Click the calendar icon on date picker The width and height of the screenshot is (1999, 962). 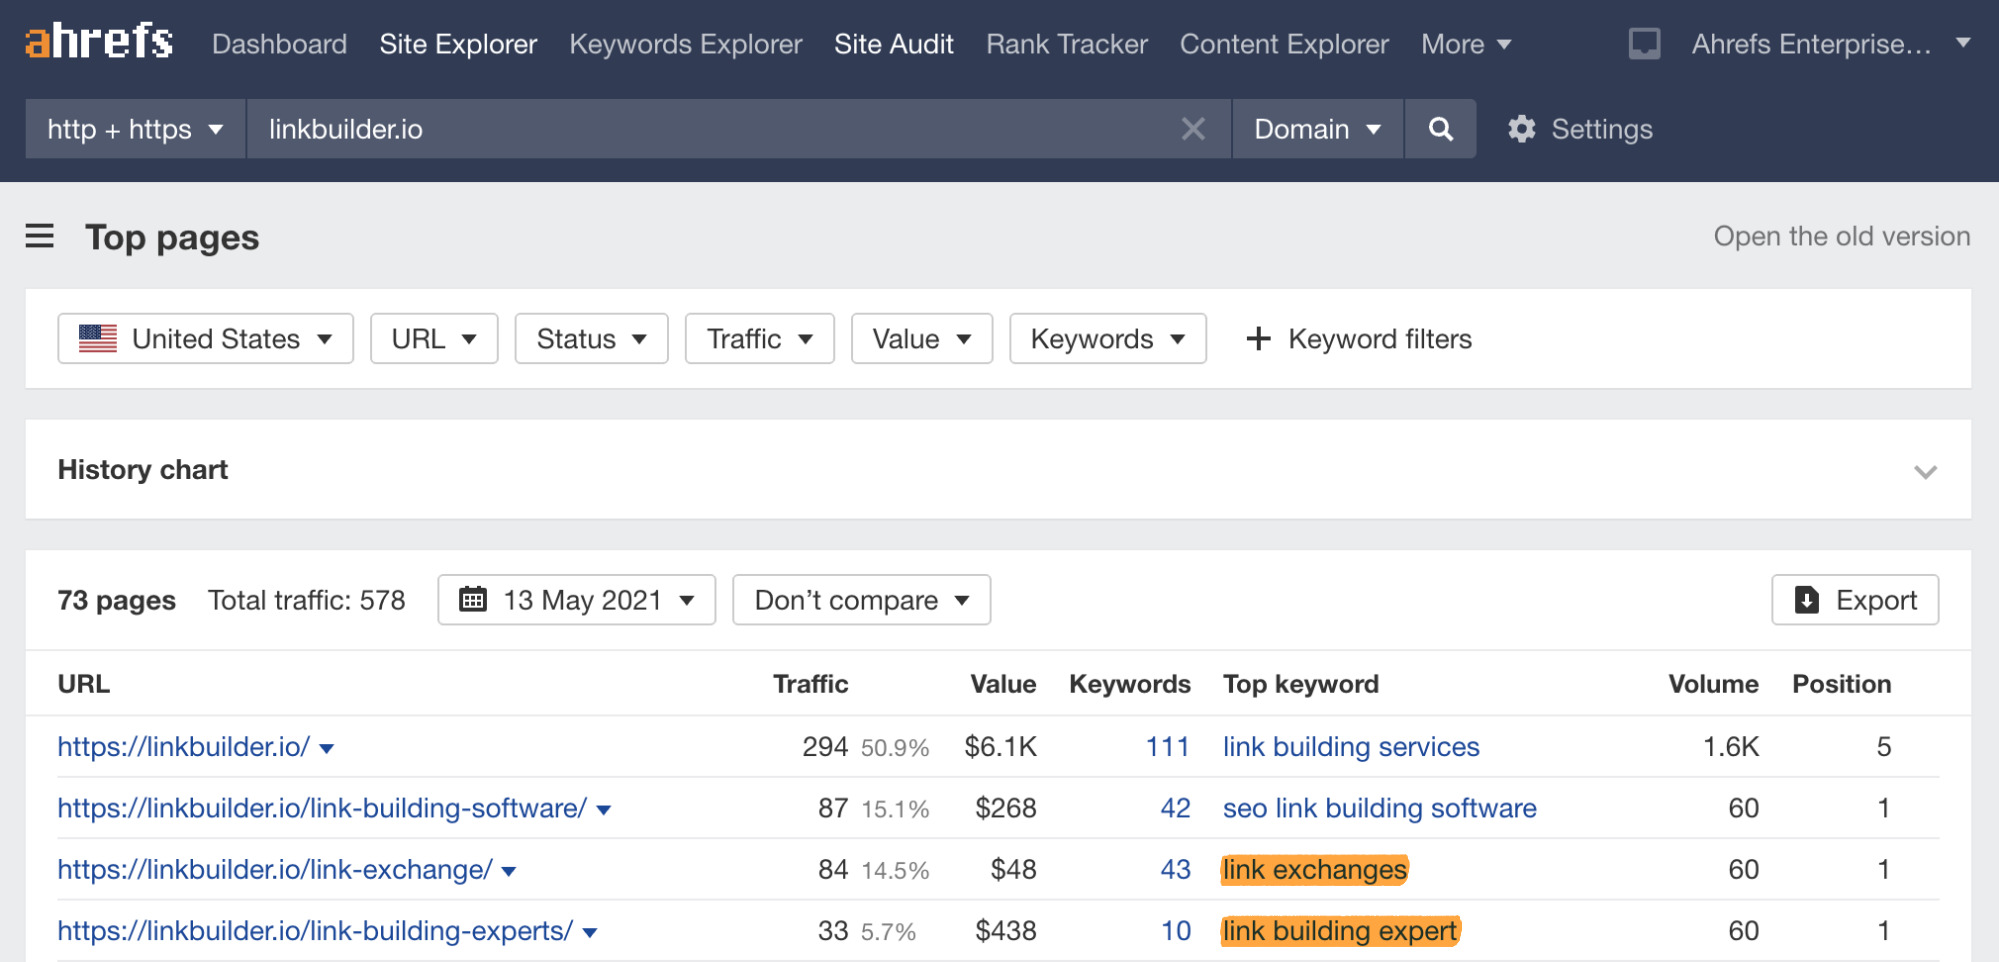(x=472, y=600)
